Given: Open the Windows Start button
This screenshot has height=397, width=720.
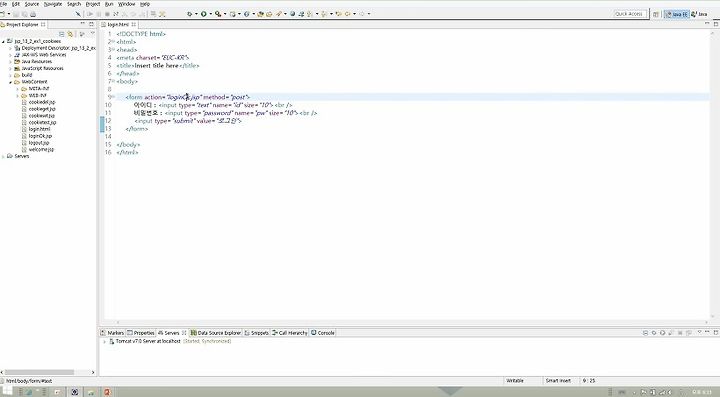Looking at the screenshot, I should tap(7, 391).
